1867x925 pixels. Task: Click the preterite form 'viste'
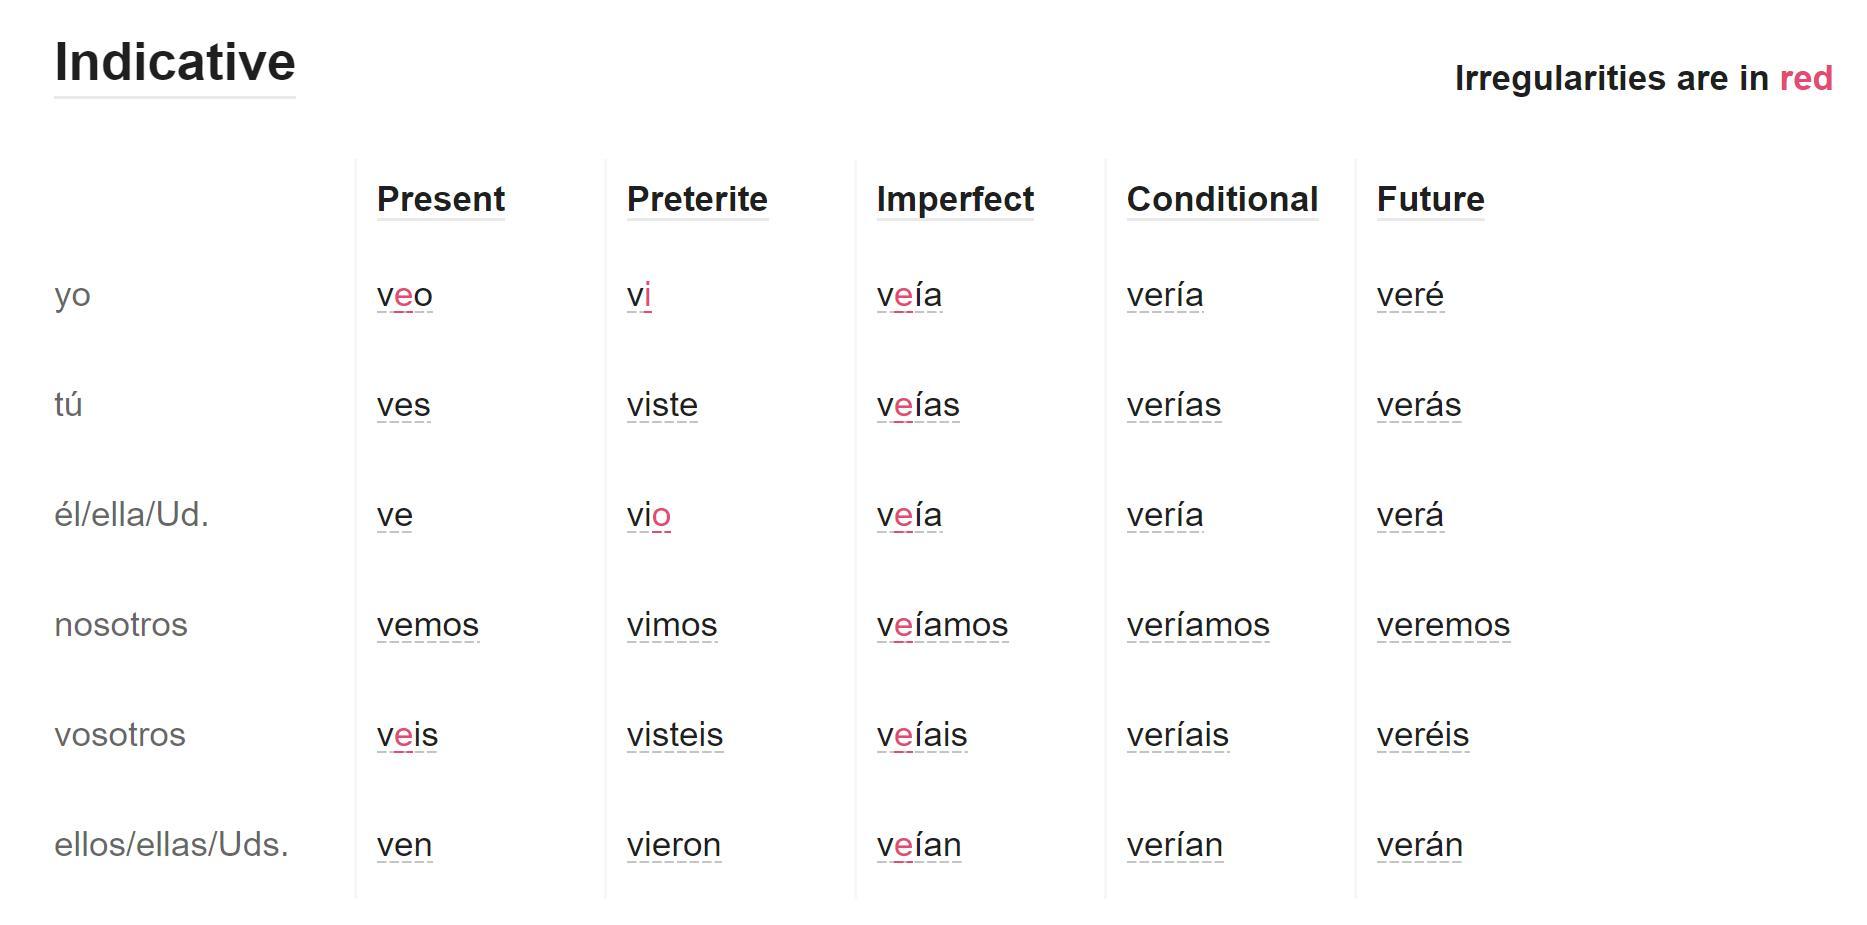662,406
